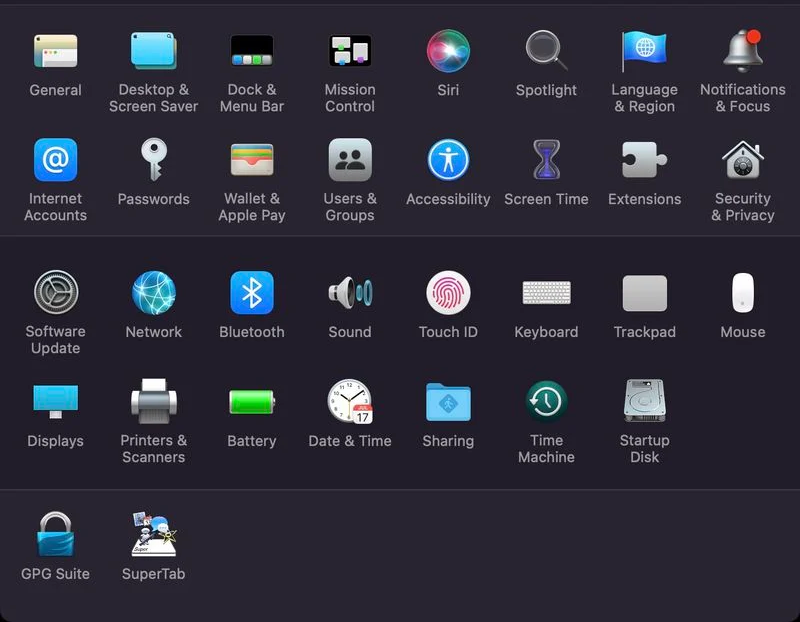Open Network globe icon
Screen dimensions: 800x622
[154, 292]
